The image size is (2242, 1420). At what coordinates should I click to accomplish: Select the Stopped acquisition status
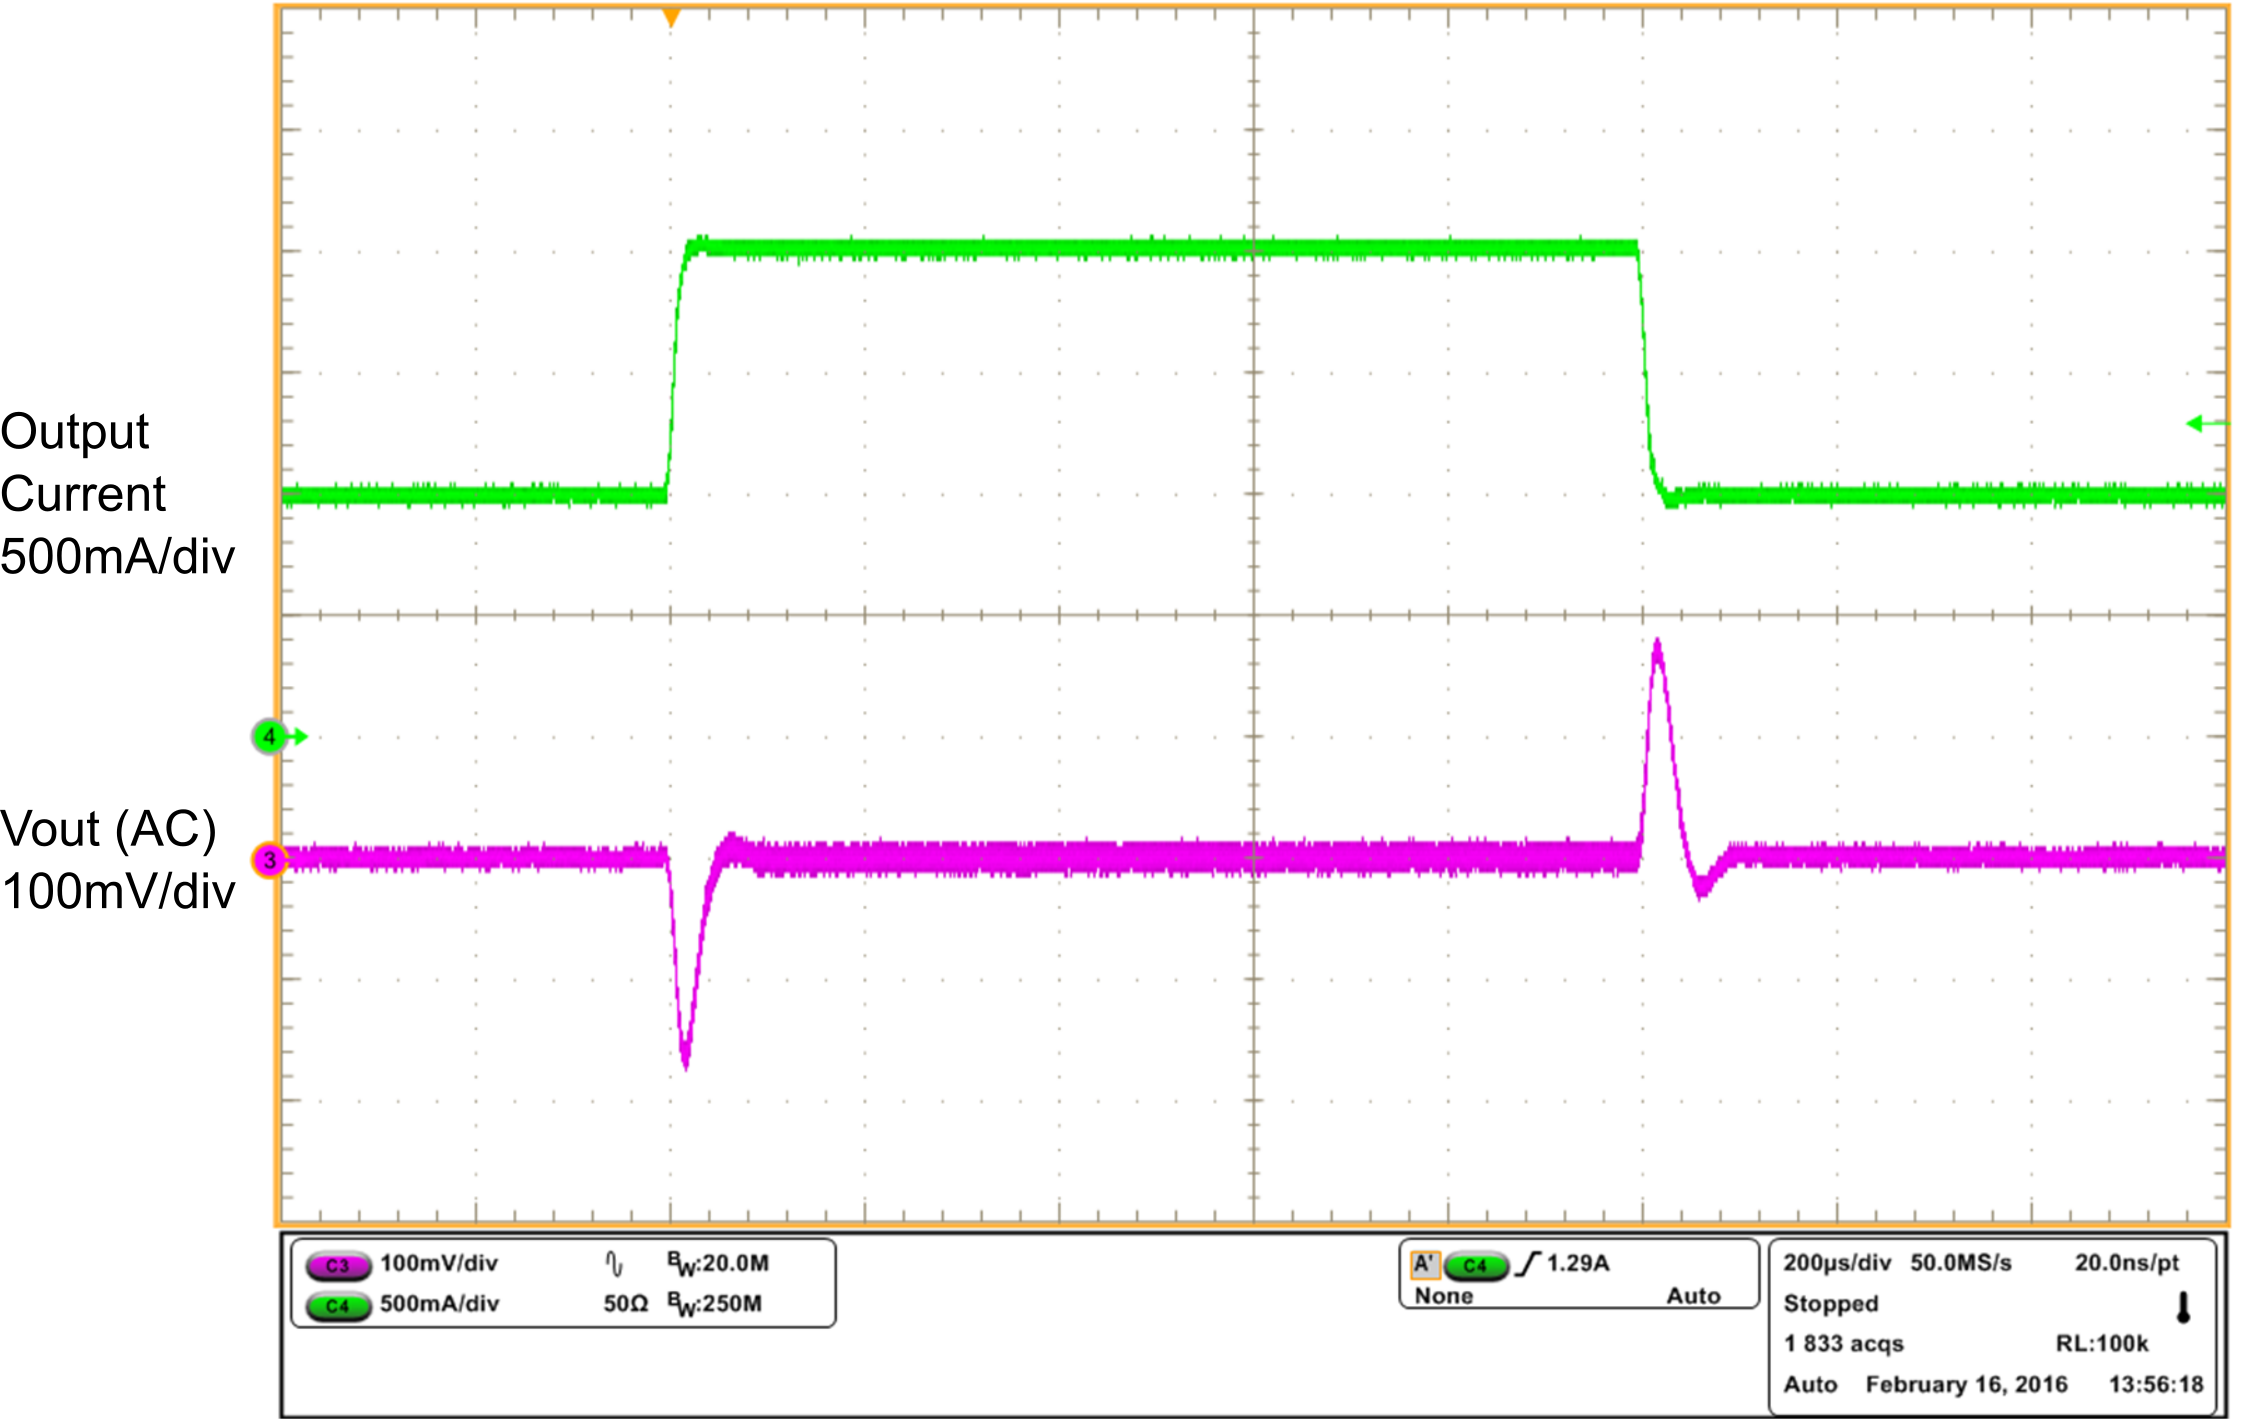[1830, 1303]
